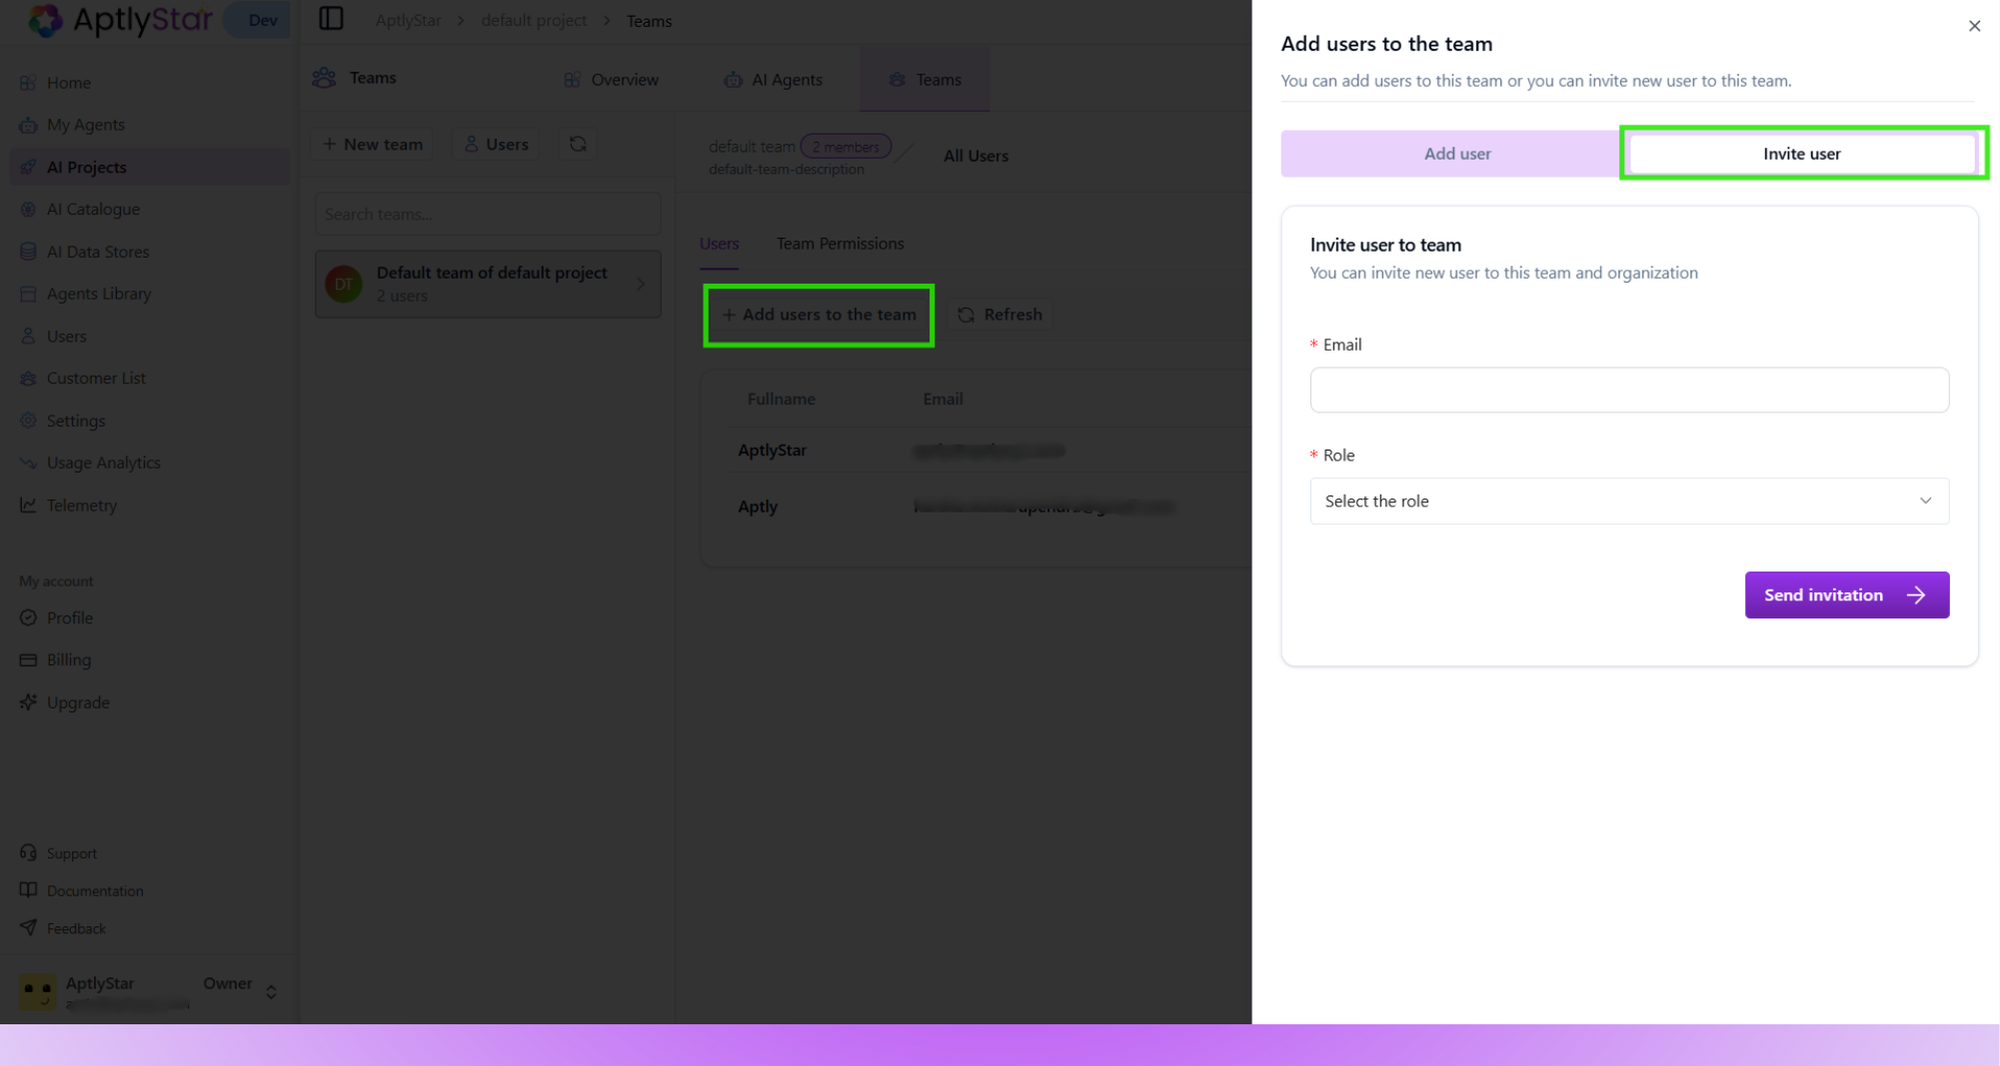This screenshot has width=2000, height=1066.
Task: Open the Agents Library
Action: point(98,293)
